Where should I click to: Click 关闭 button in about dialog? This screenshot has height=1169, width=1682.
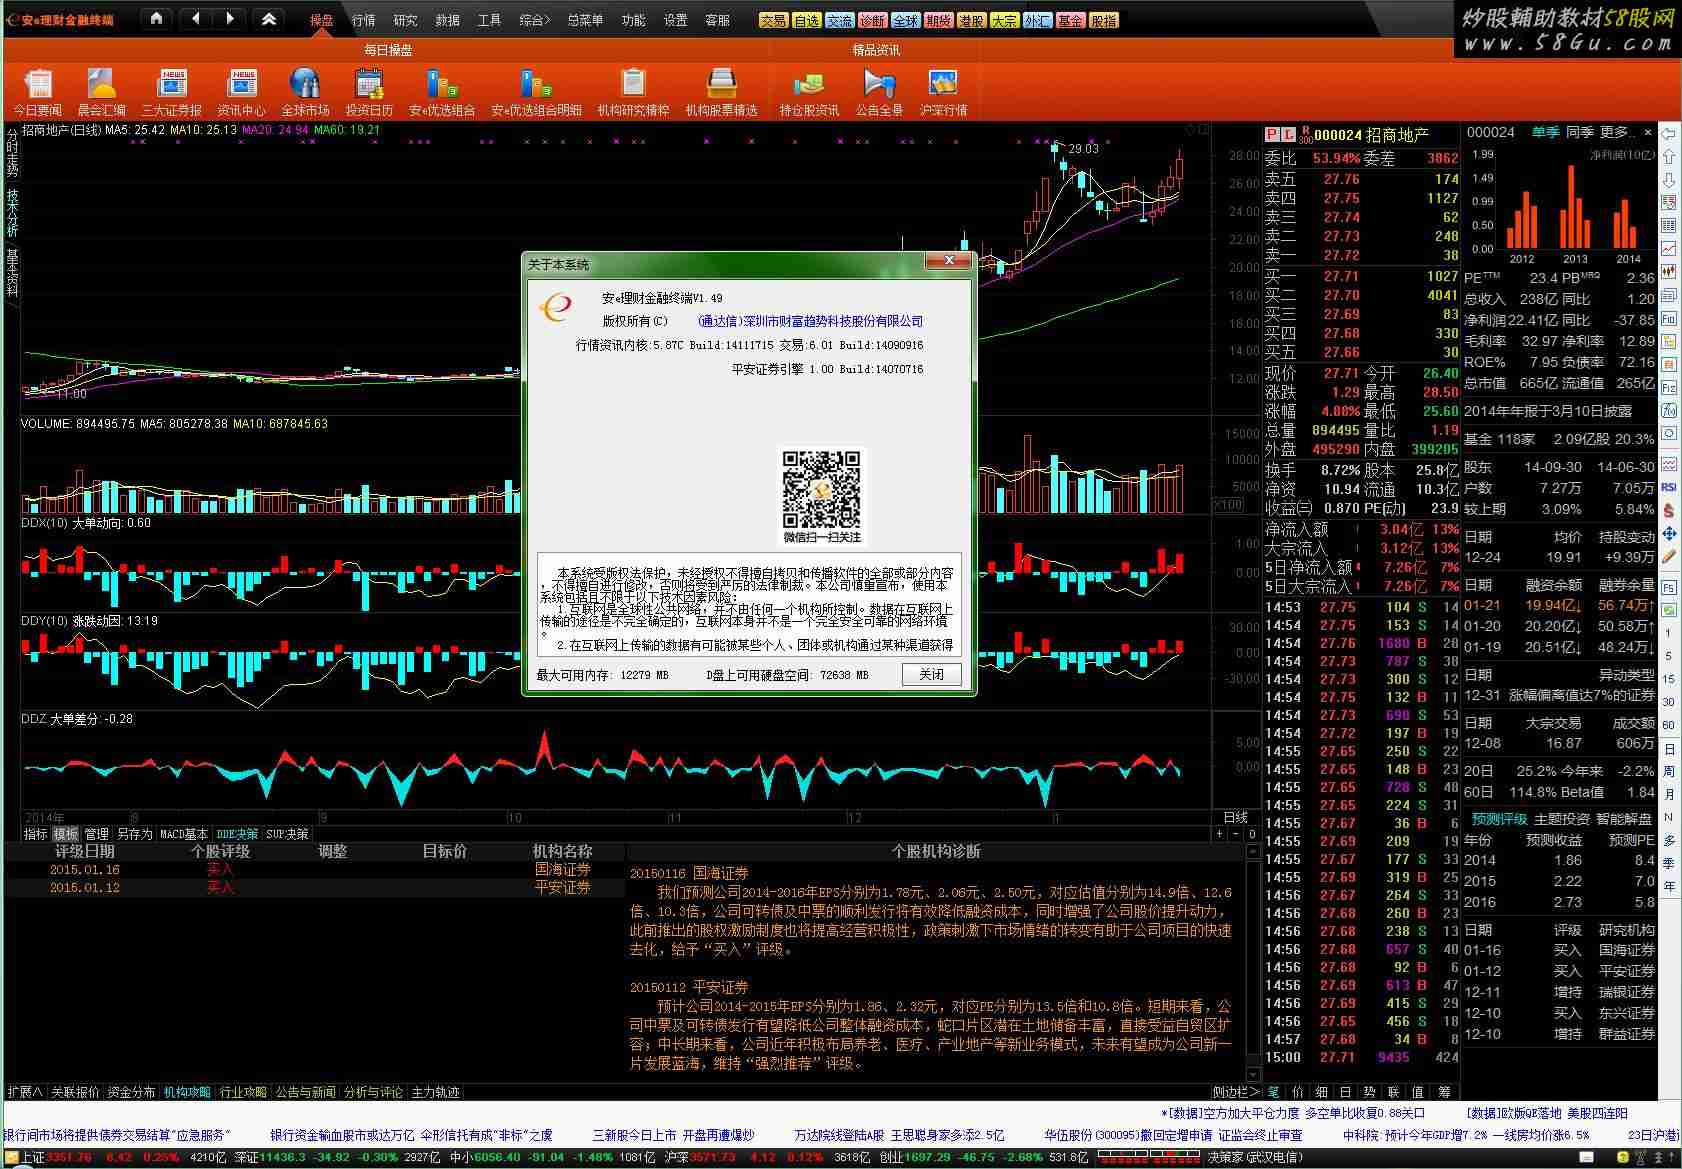click(x=932, y=674)
